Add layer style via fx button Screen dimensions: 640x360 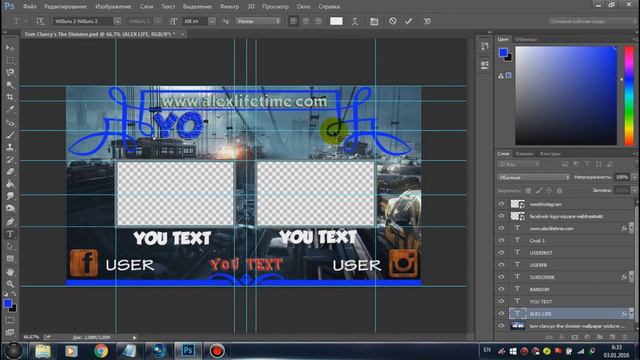point(562,337)
